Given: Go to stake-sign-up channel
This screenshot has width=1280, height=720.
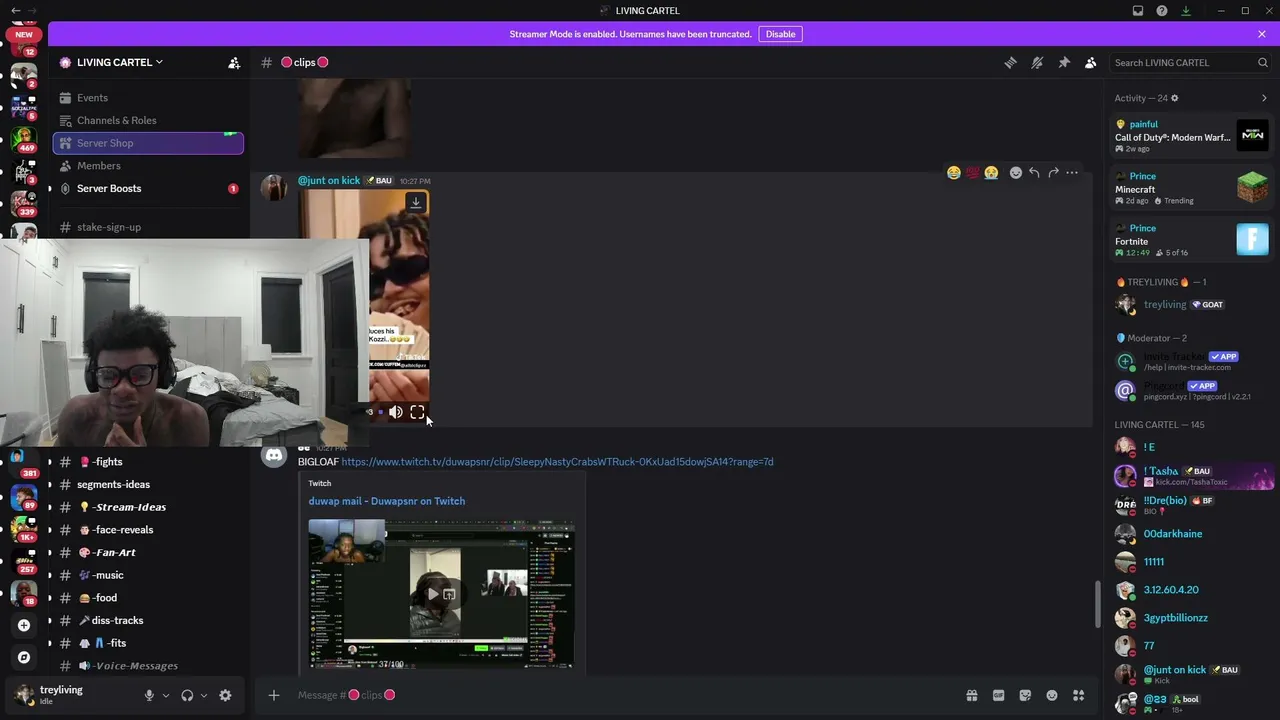Looking at the screenshot, I should coord(146,227).
